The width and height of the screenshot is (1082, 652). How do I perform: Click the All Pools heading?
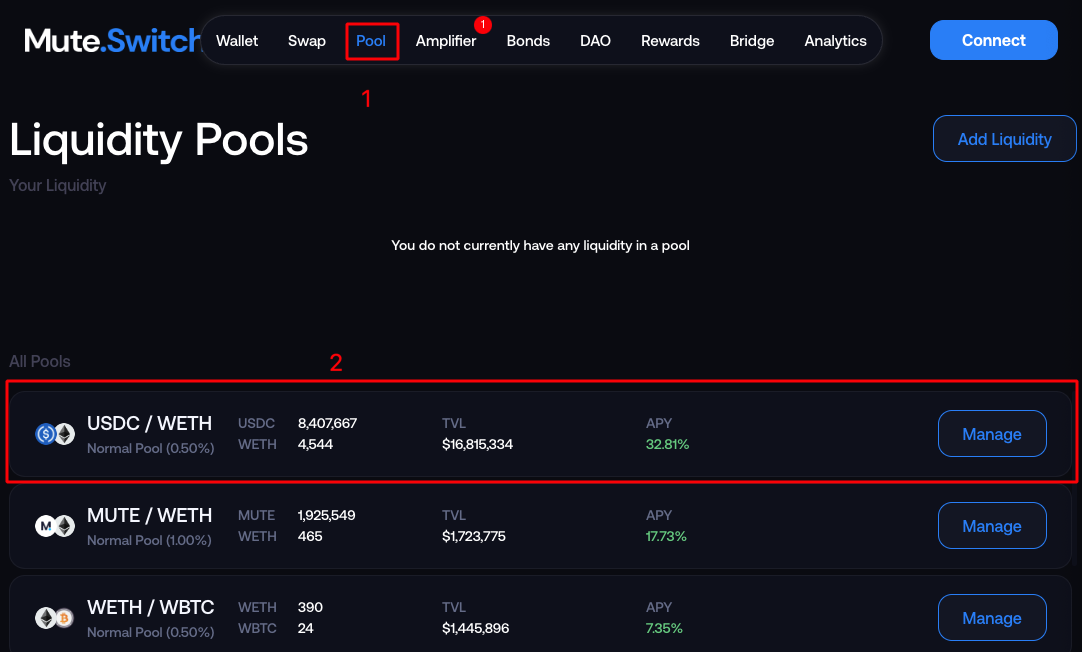pos(40,362)
